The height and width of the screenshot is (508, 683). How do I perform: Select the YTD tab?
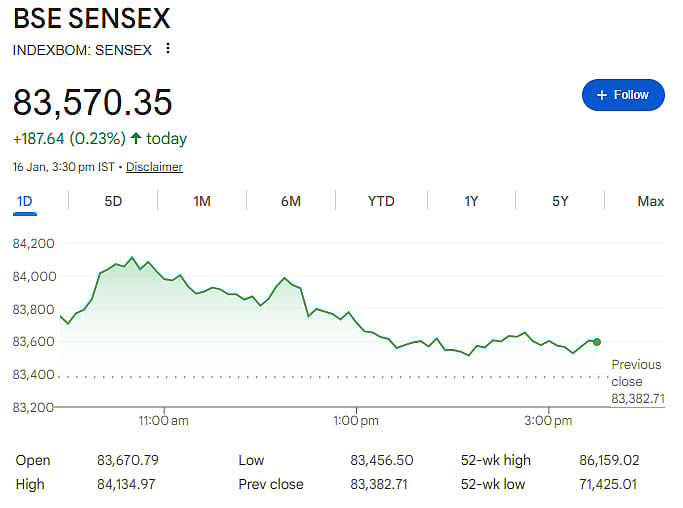(381, 201)
